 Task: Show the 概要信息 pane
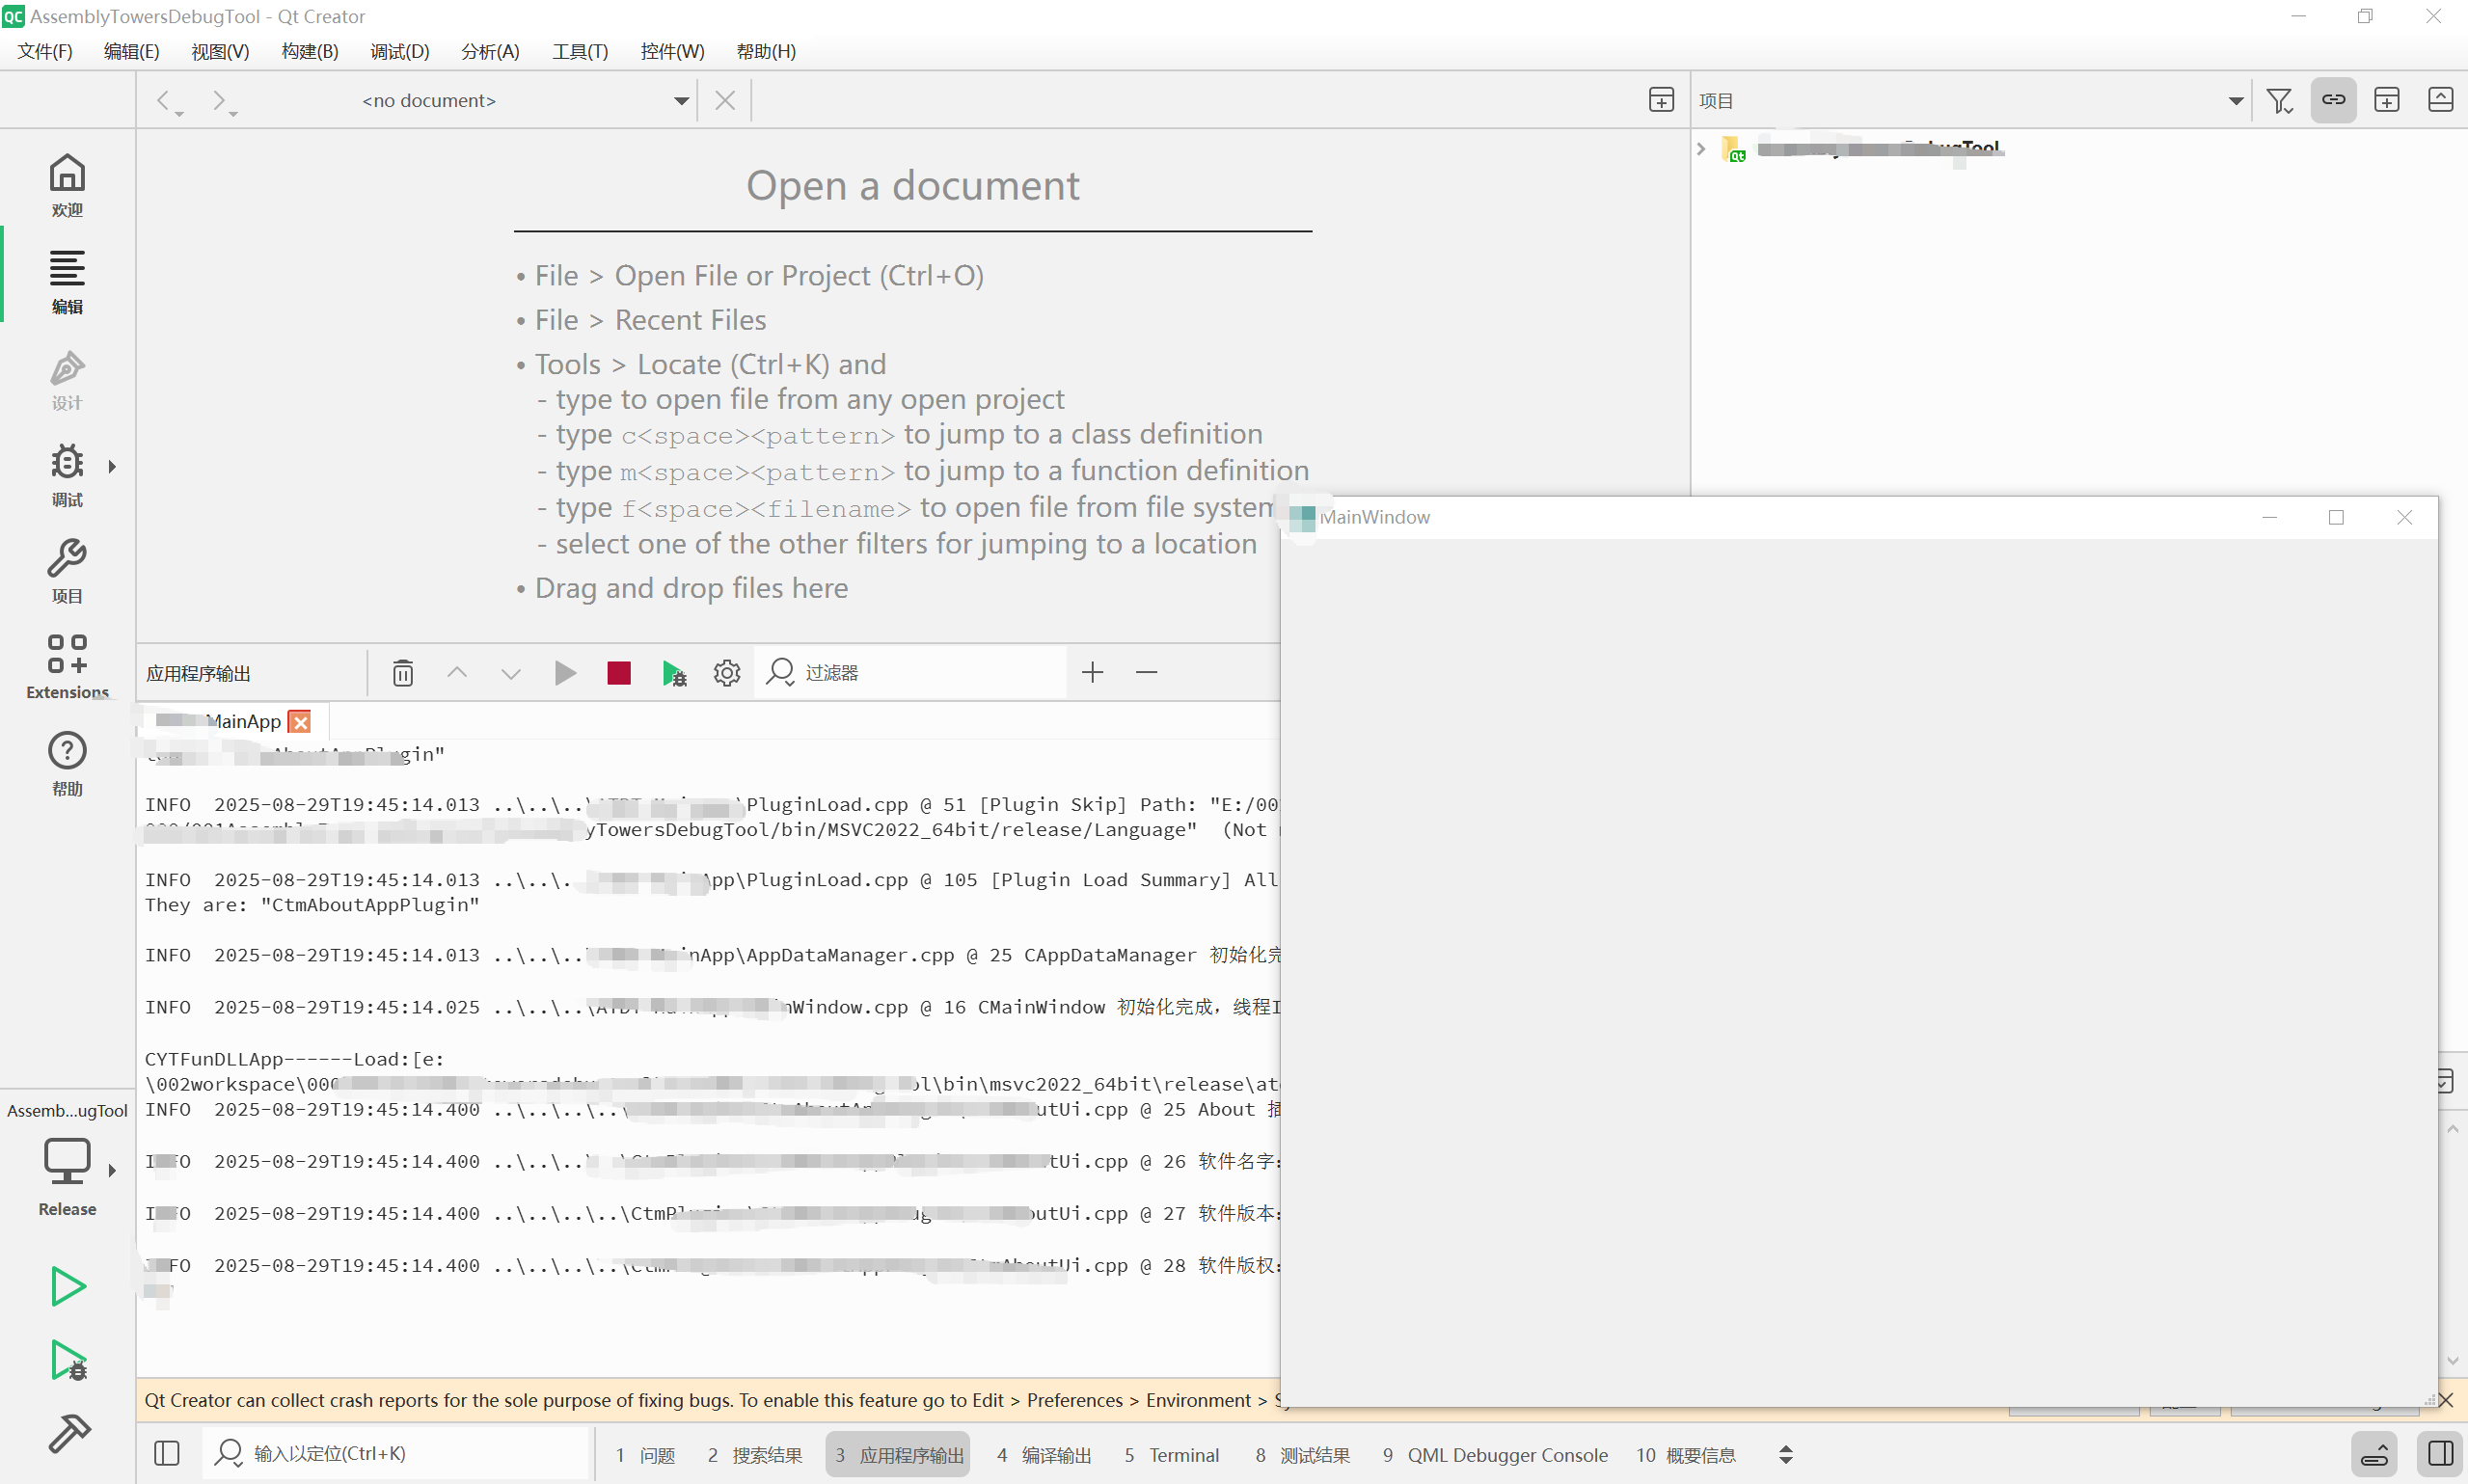point(1686,1455)
